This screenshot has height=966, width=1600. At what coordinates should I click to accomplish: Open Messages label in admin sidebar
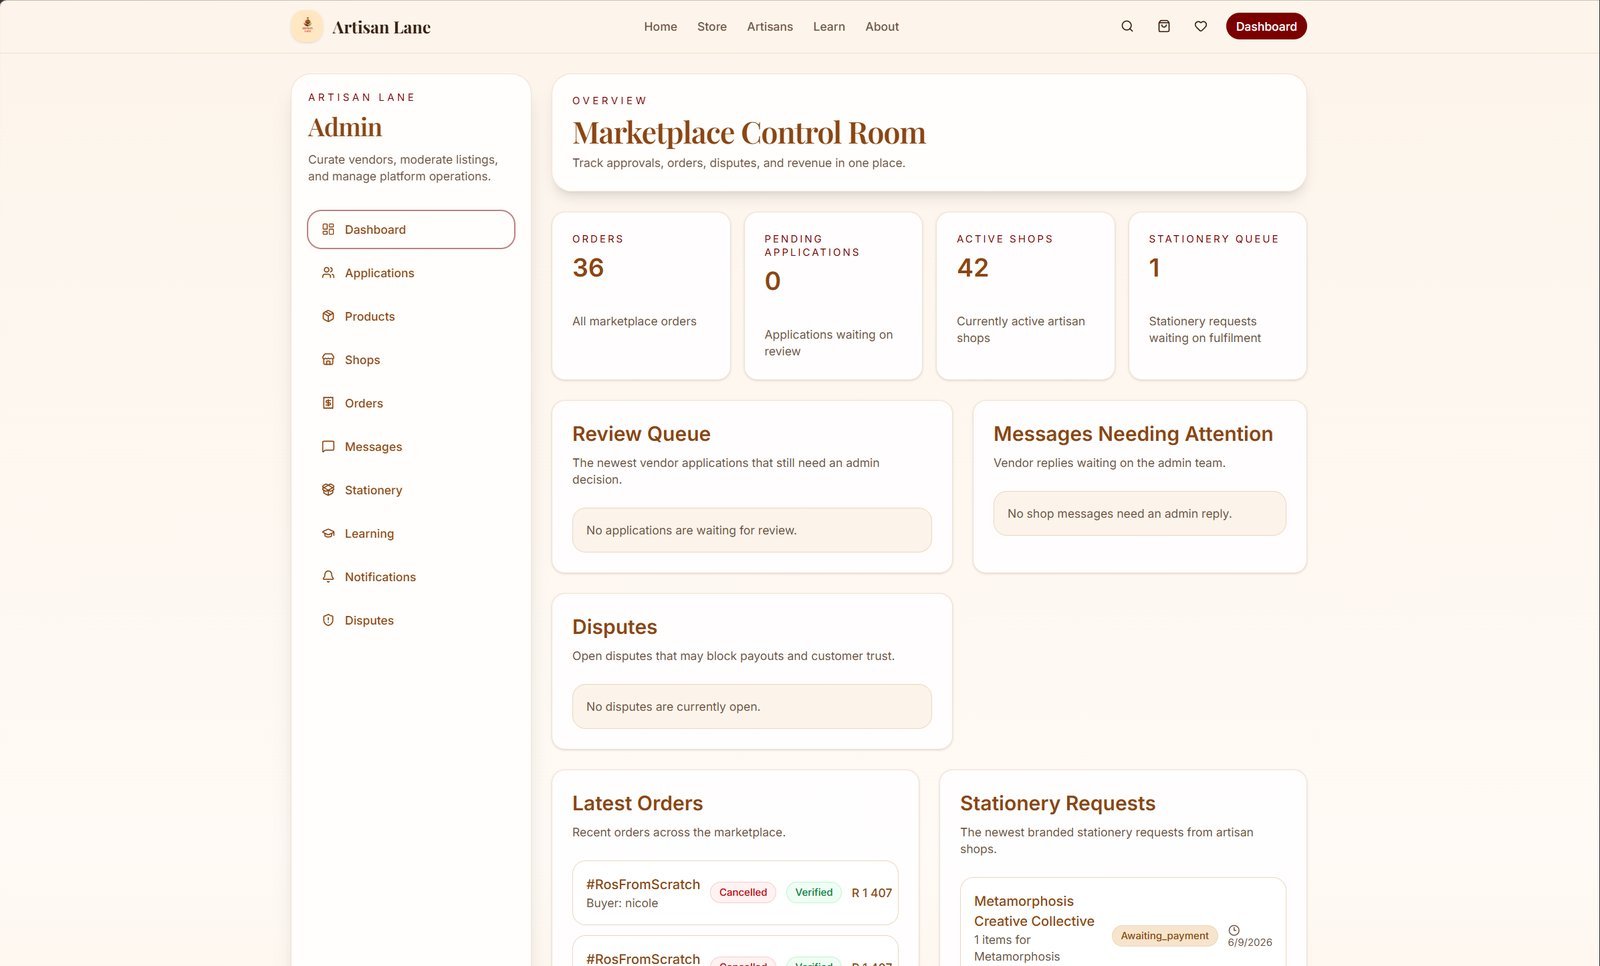point(373,447)
